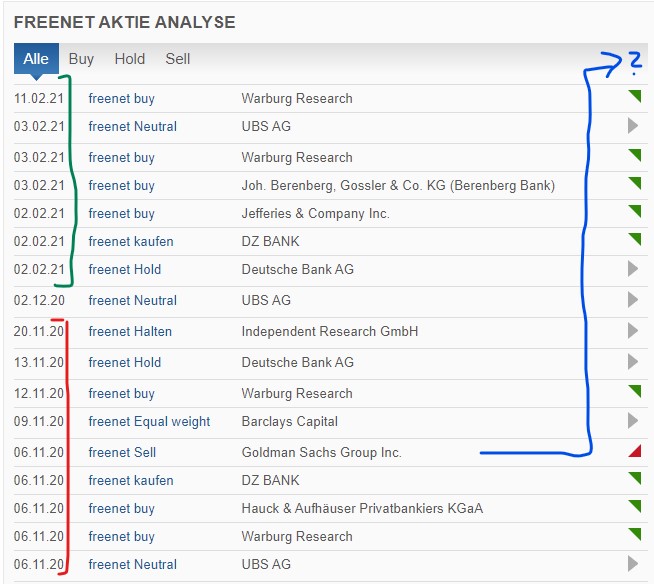This screenshot has height=584, width=654.
Task: Select Independent Research GmbH analyst name
Action: [x=330, y=332]
